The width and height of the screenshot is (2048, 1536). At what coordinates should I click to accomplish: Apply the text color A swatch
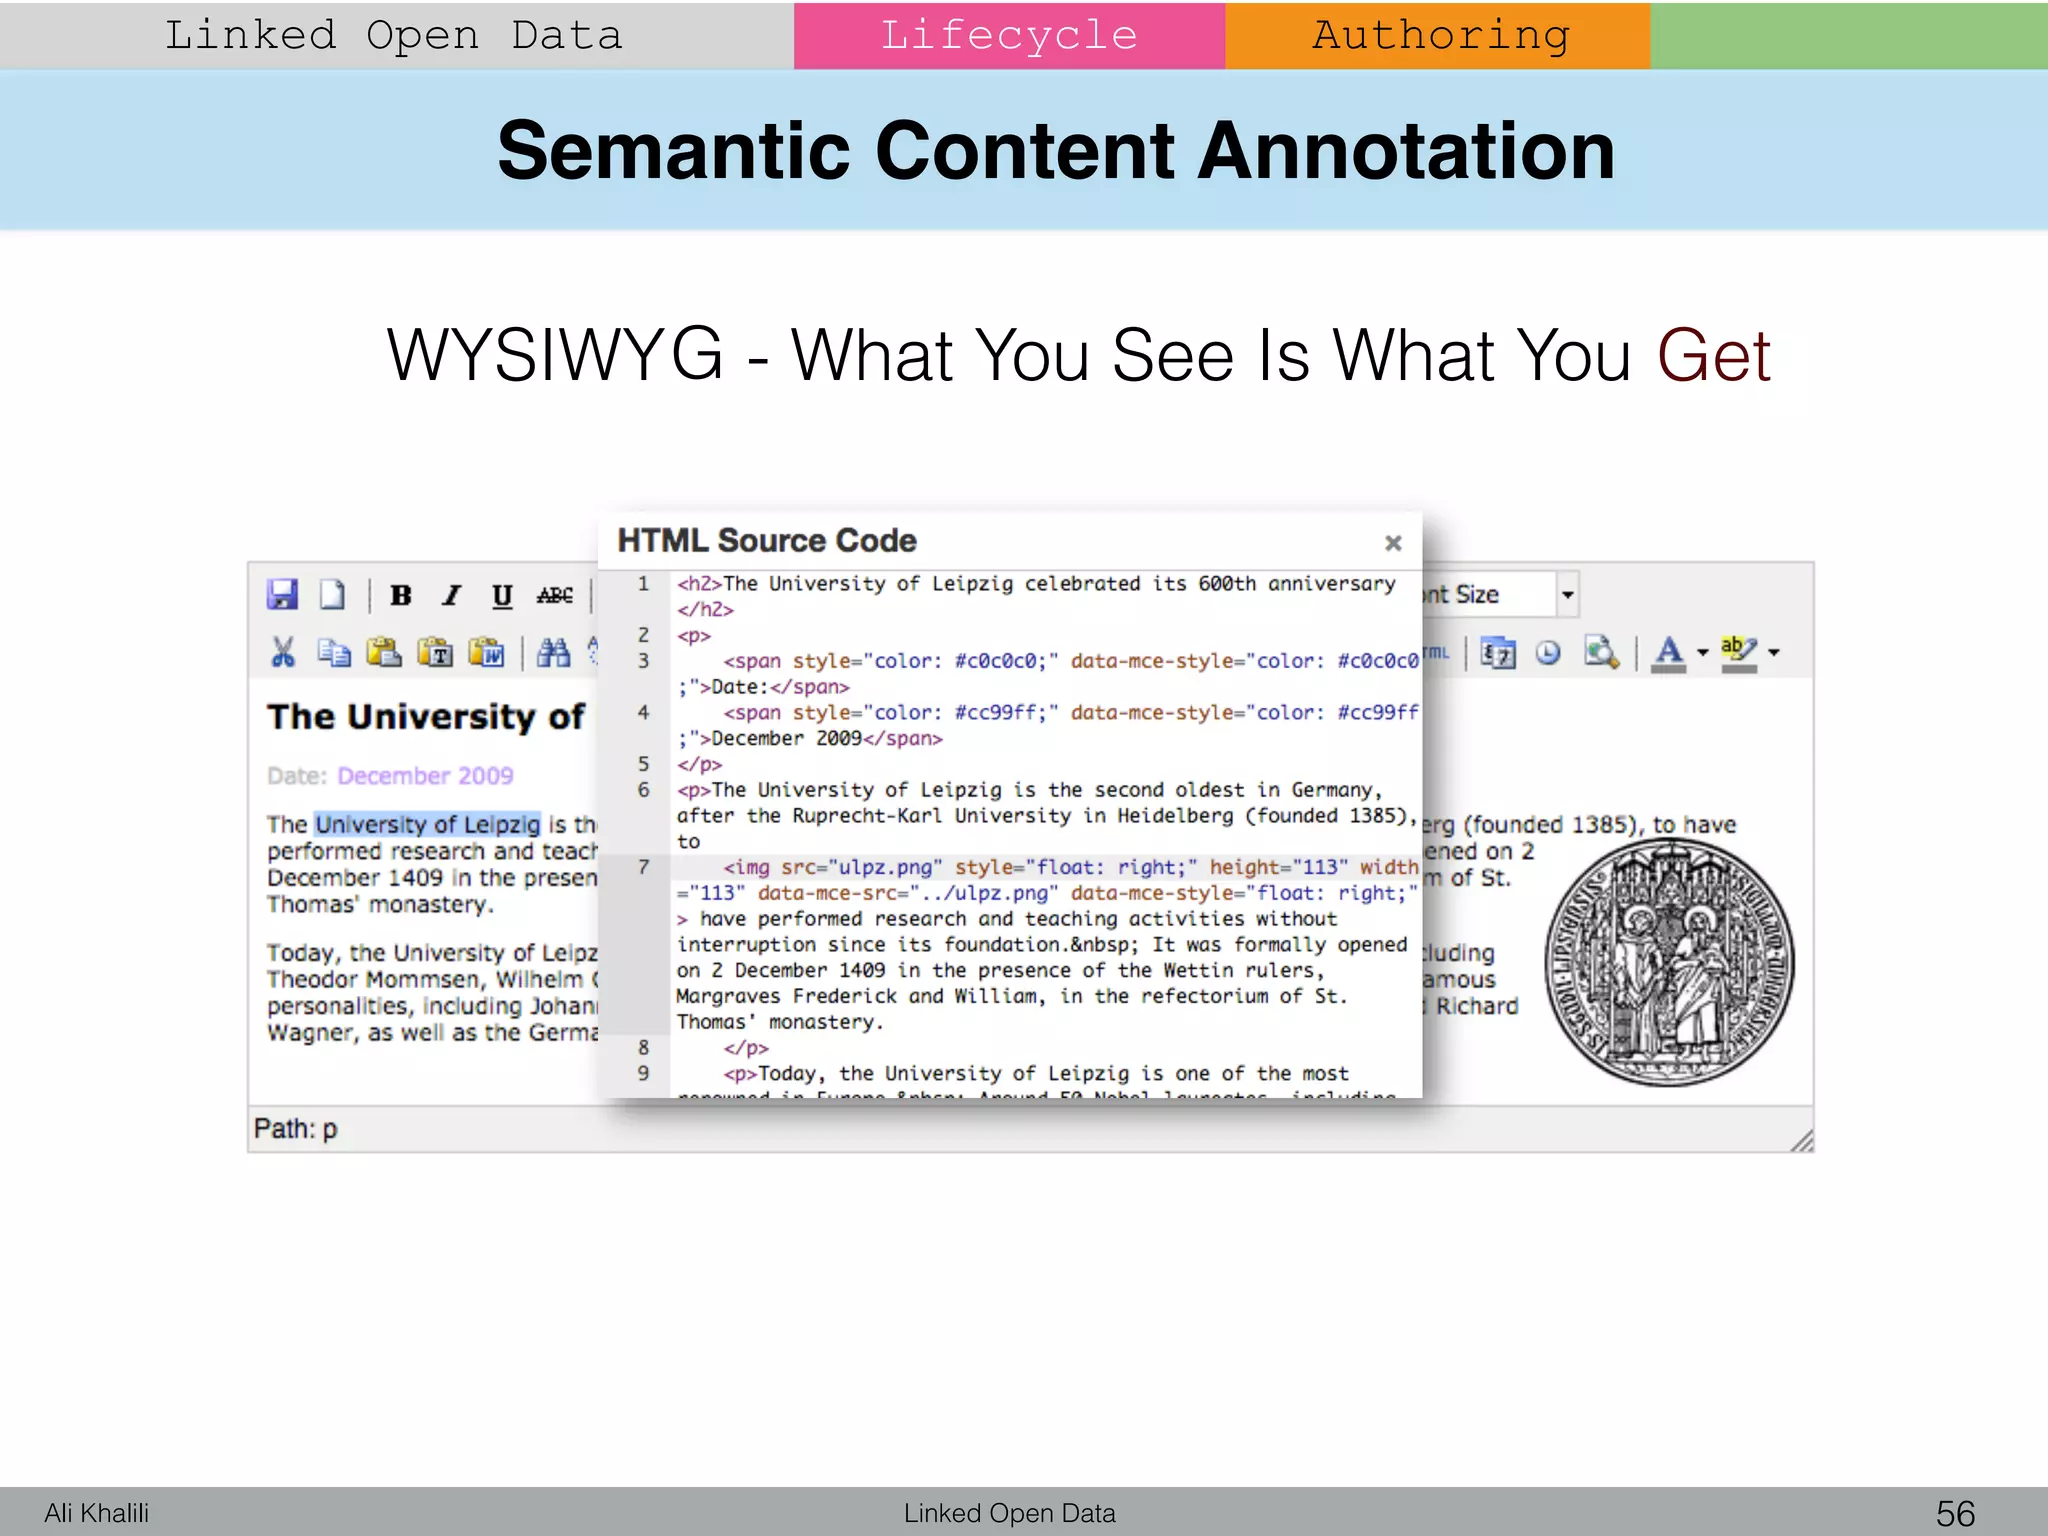[1668, 653]
